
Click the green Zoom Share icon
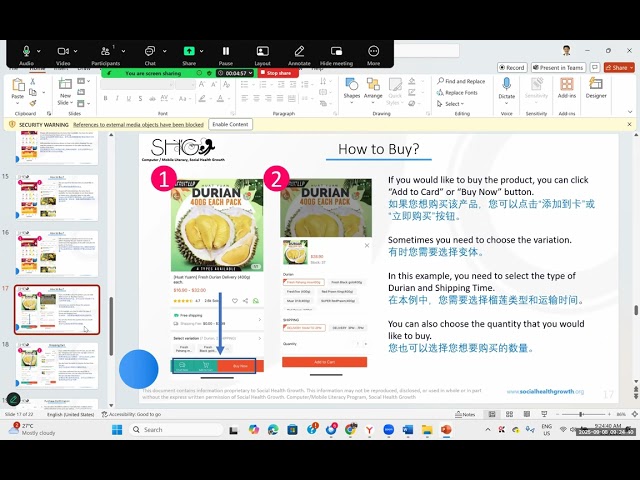[x=189, y=51]
